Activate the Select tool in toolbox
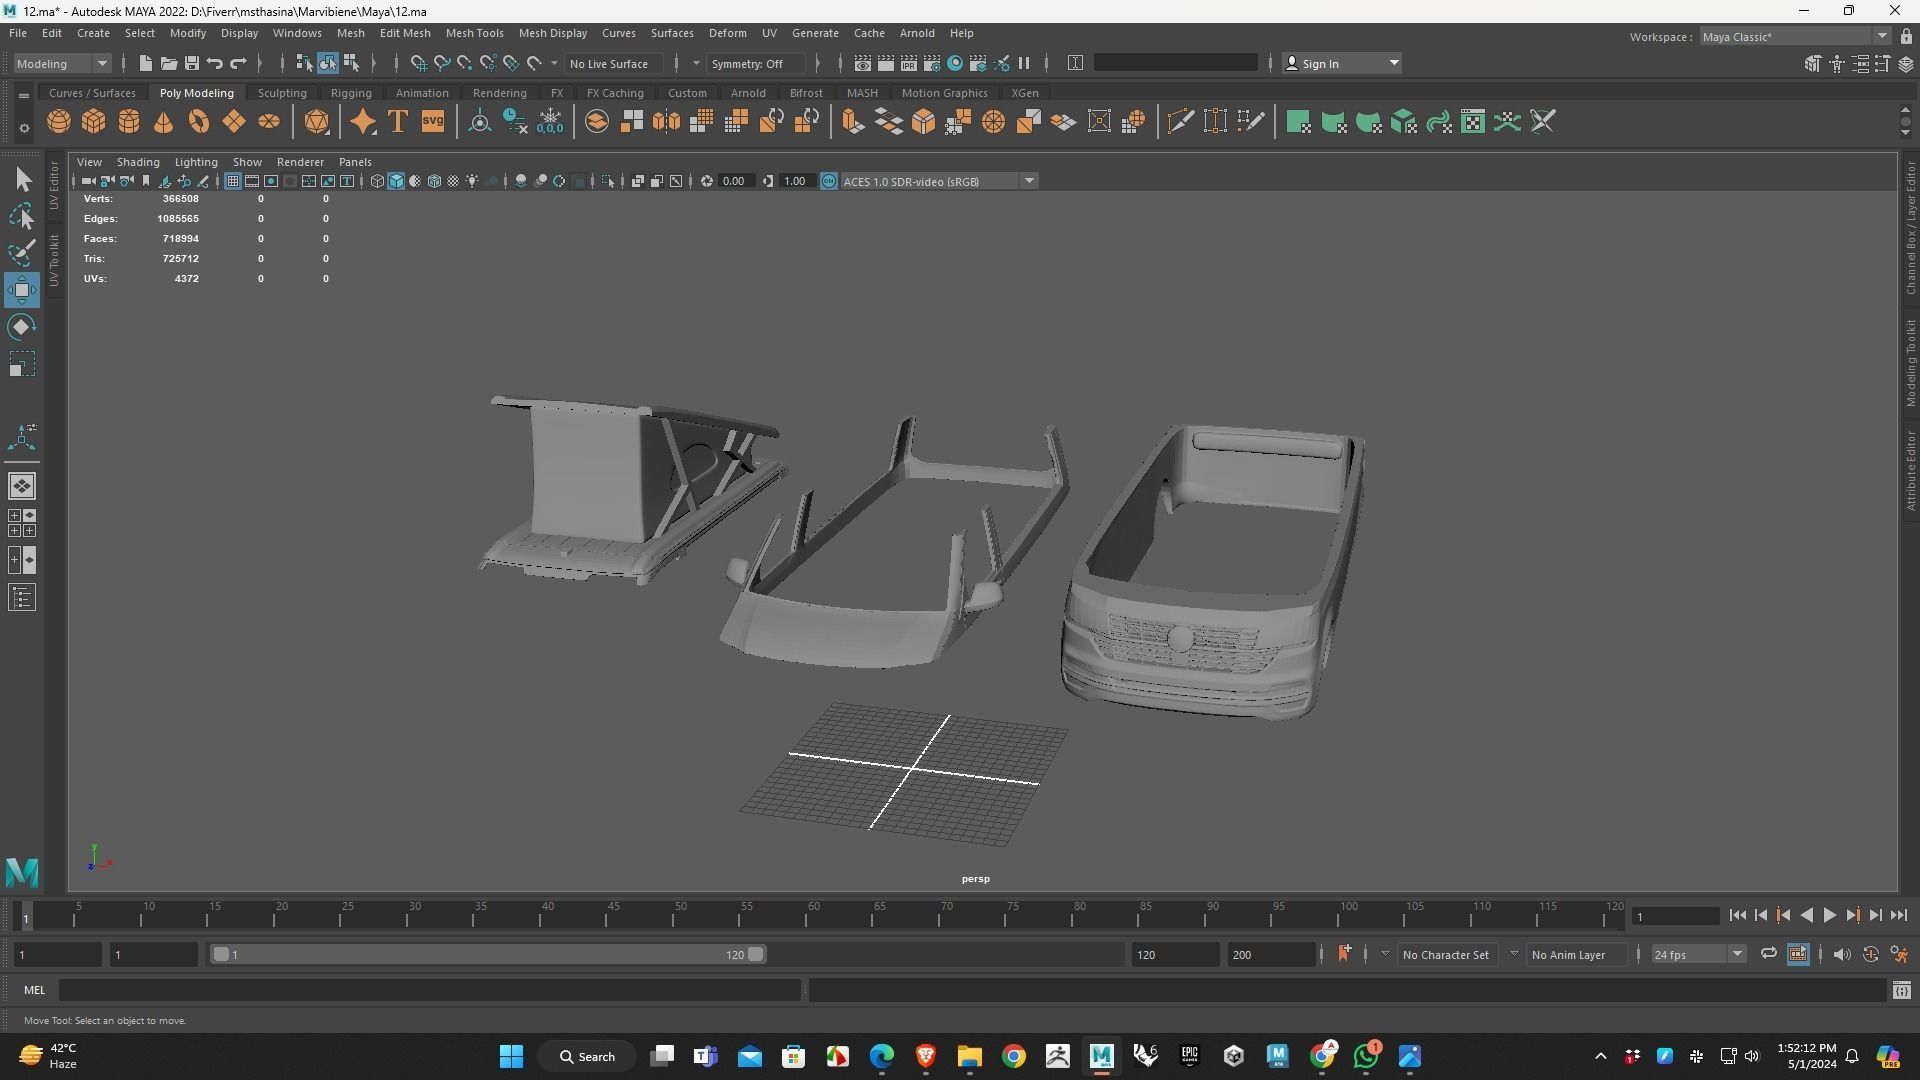Viewport: 1920px width, 1080px height. point(22,180)
